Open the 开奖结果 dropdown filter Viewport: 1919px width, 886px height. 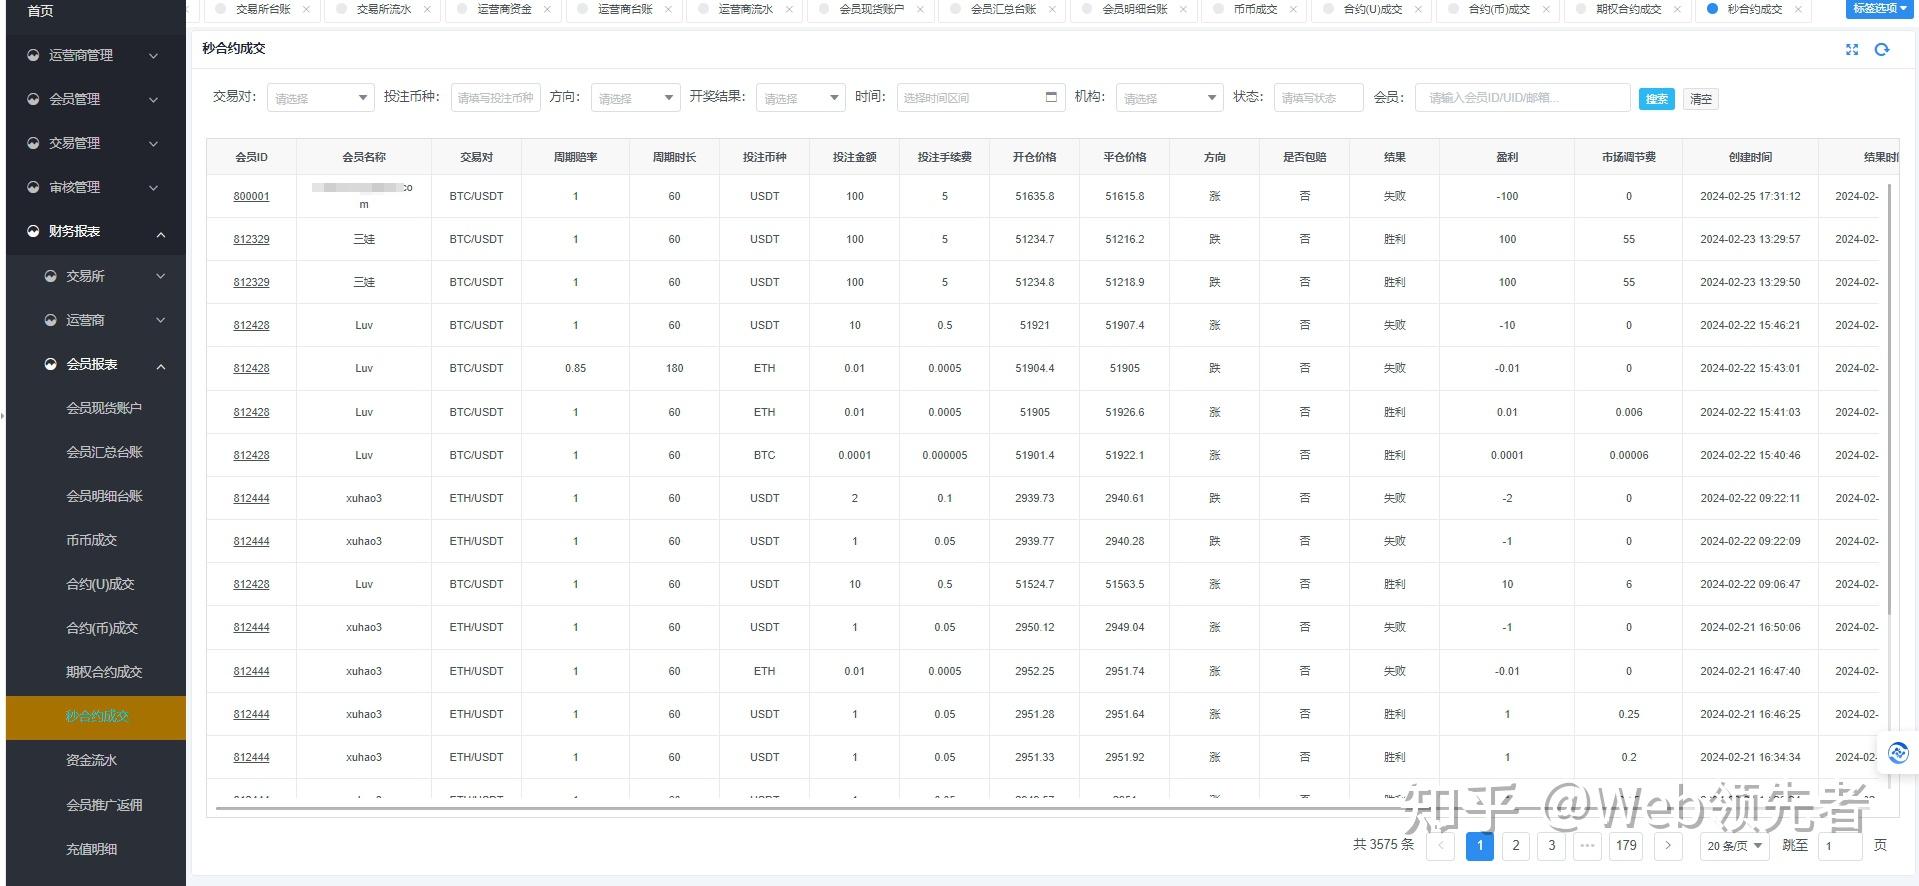tap(801, 98)
